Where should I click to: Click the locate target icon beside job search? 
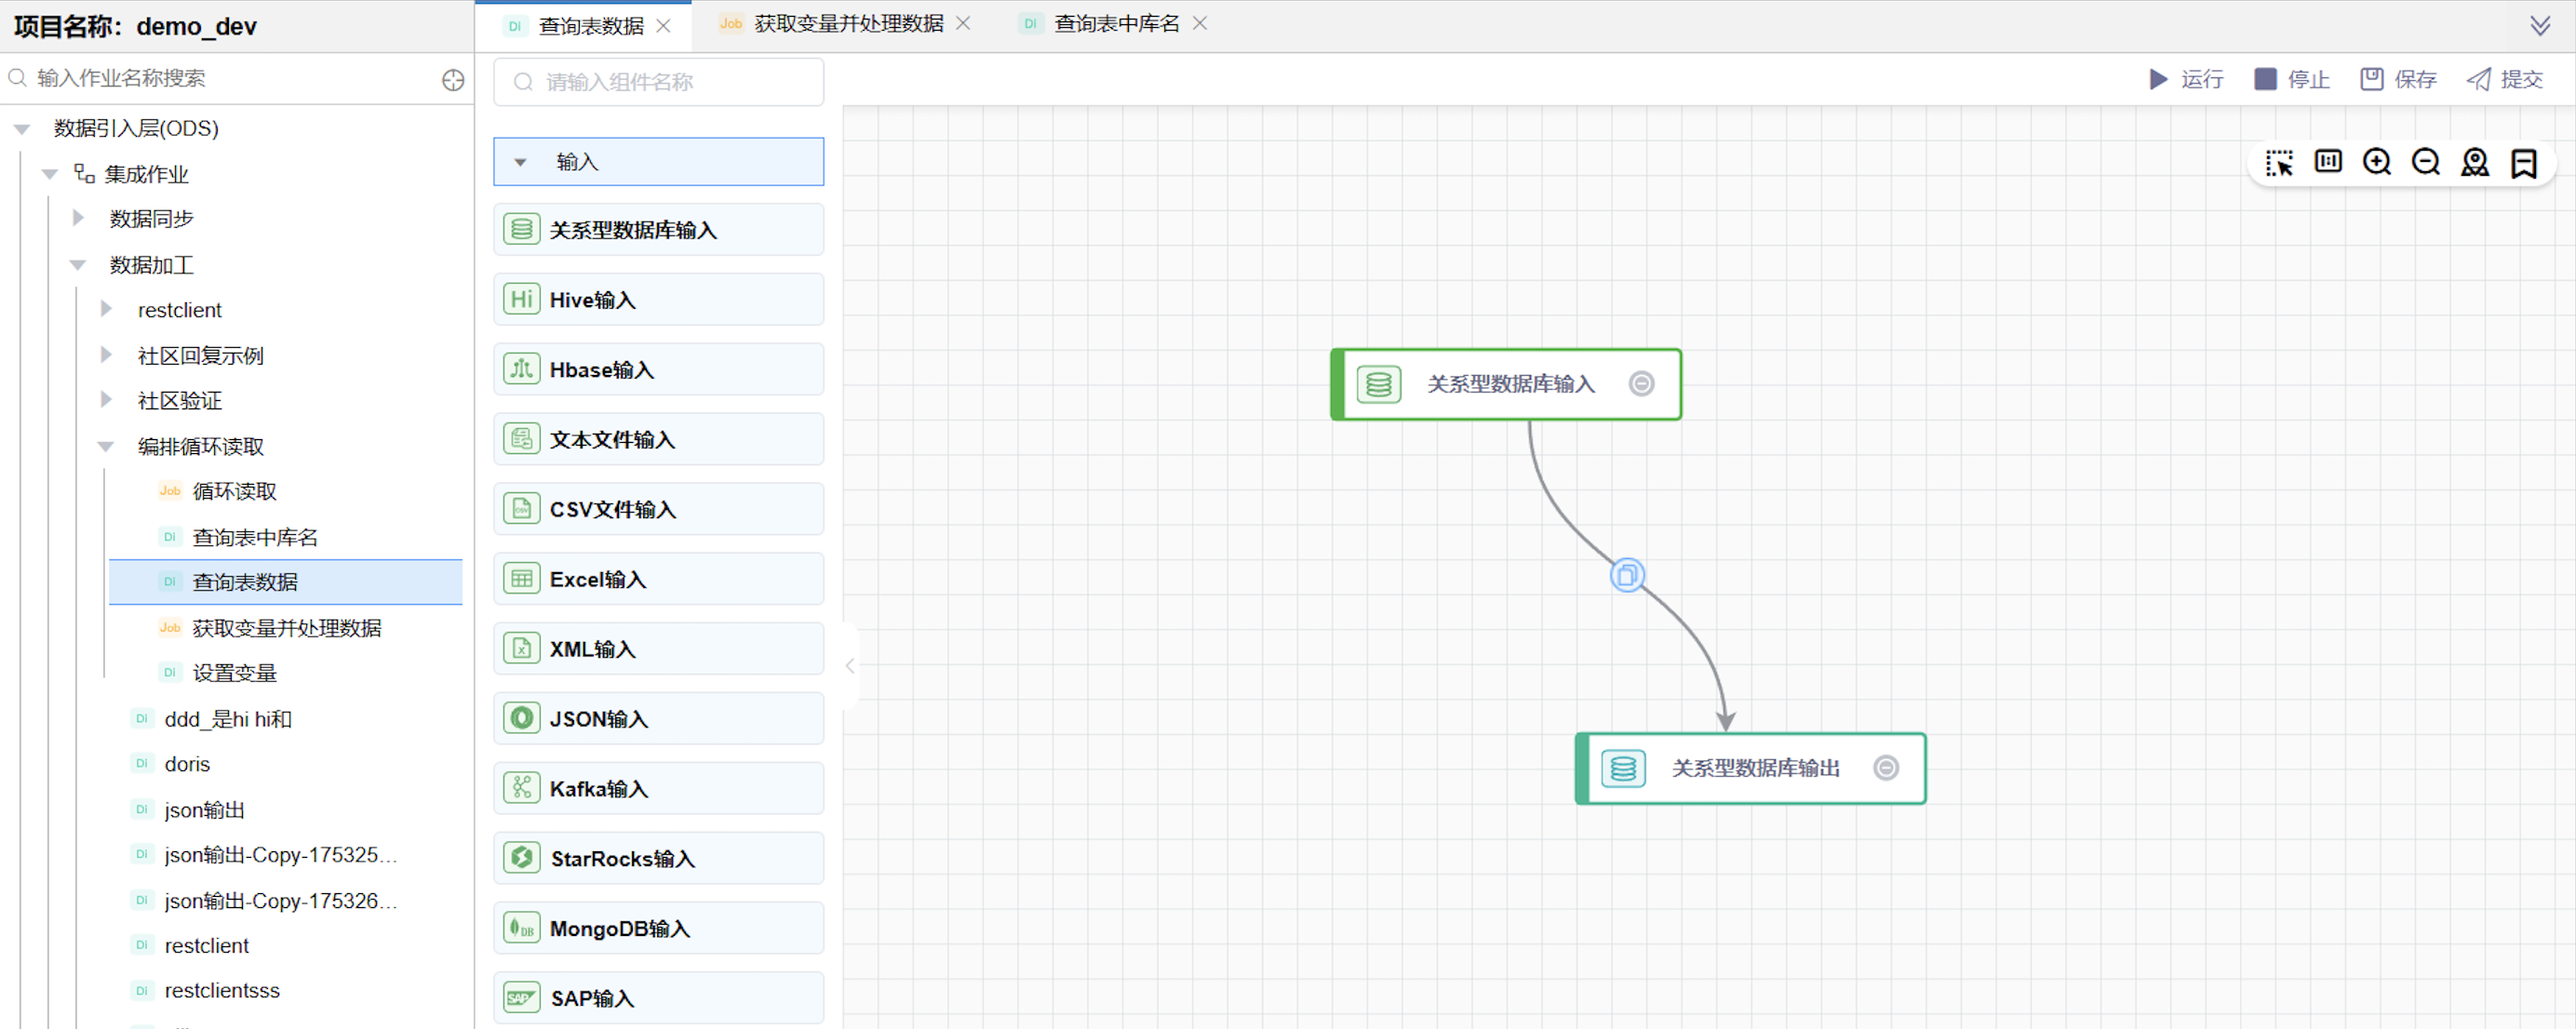click(453, 80)
